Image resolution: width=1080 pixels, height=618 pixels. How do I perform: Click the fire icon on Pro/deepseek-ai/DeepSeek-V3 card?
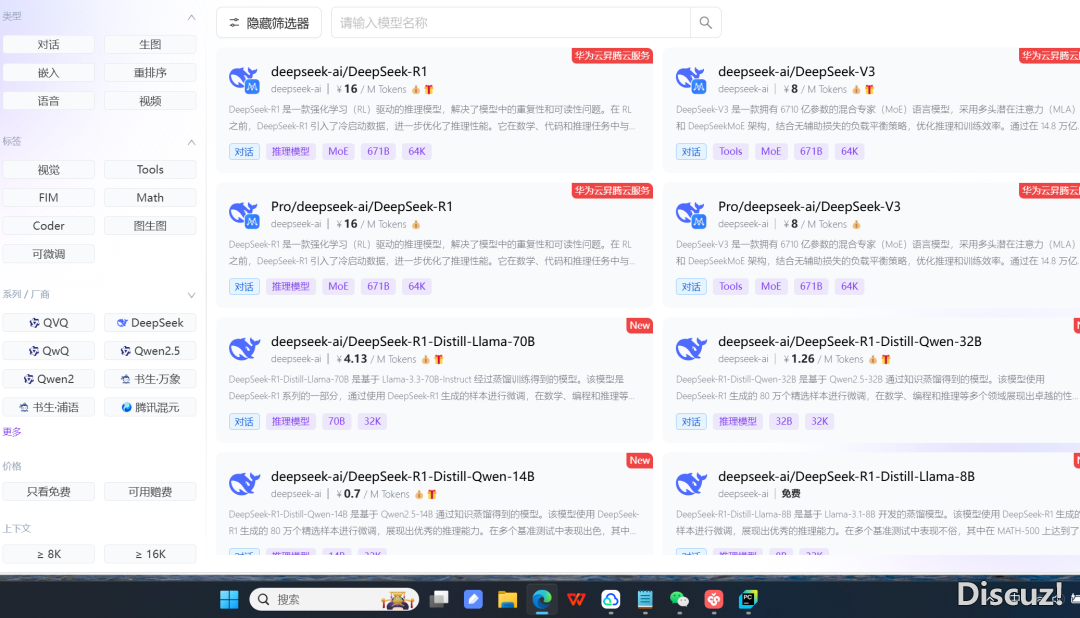pyautogui.click(x=856, y=225)
